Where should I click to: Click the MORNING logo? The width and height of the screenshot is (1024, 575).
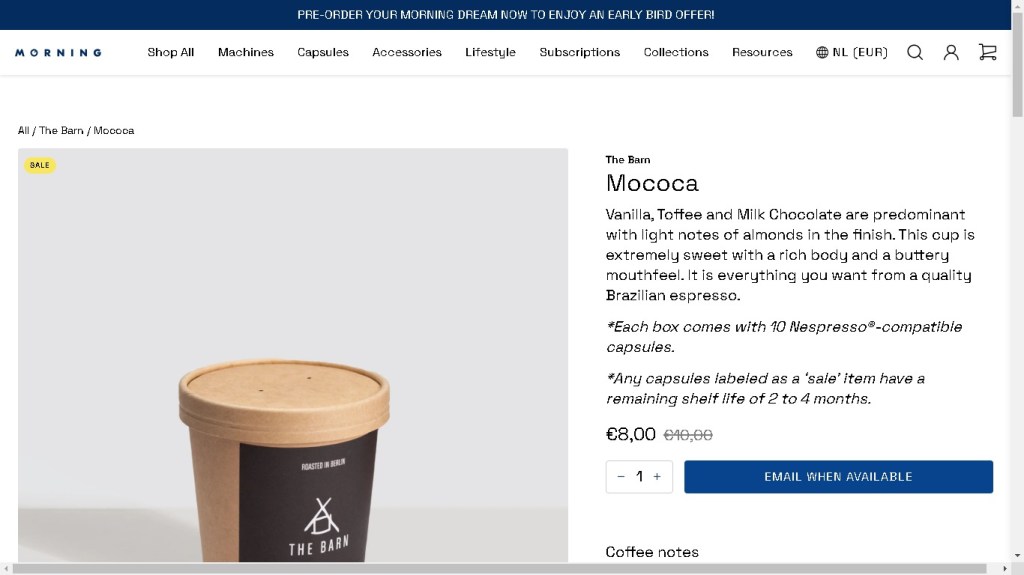click(x=59, y=53)
